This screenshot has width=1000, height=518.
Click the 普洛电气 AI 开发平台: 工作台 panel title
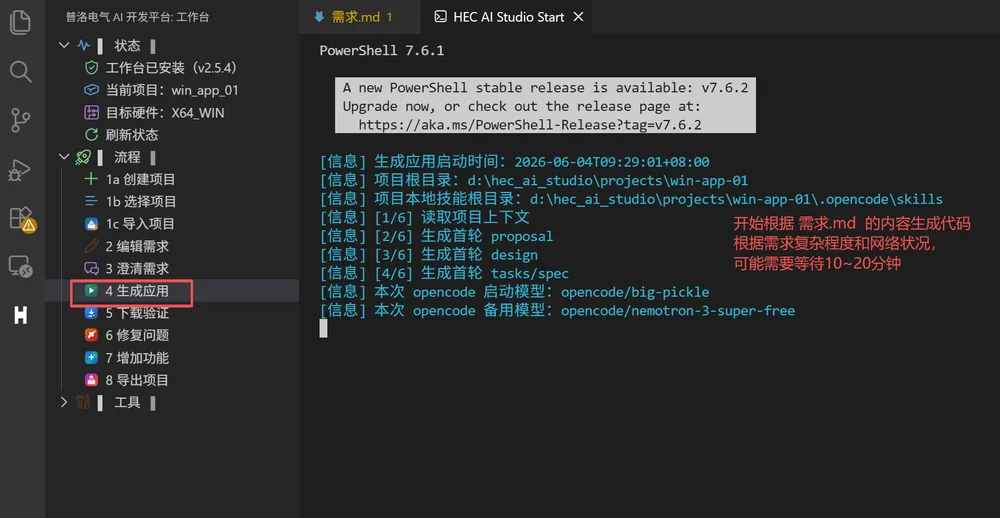click(137, 17)
